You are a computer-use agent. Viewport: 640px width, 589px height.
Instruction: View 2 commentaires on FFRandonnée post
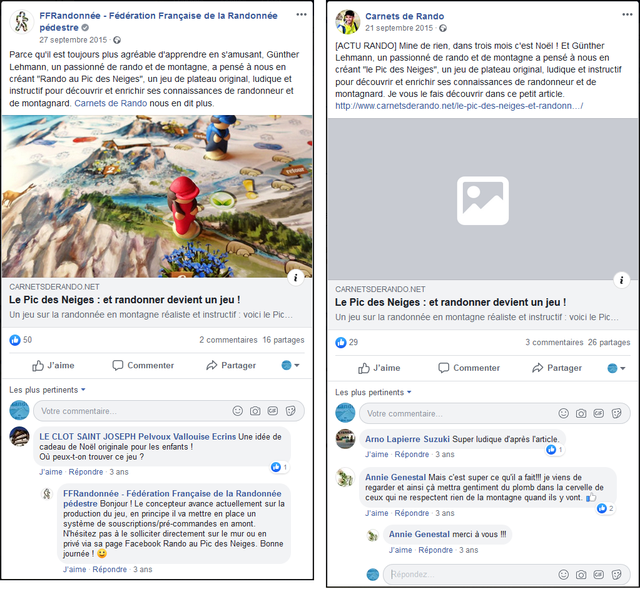click(x=228, y=340)
